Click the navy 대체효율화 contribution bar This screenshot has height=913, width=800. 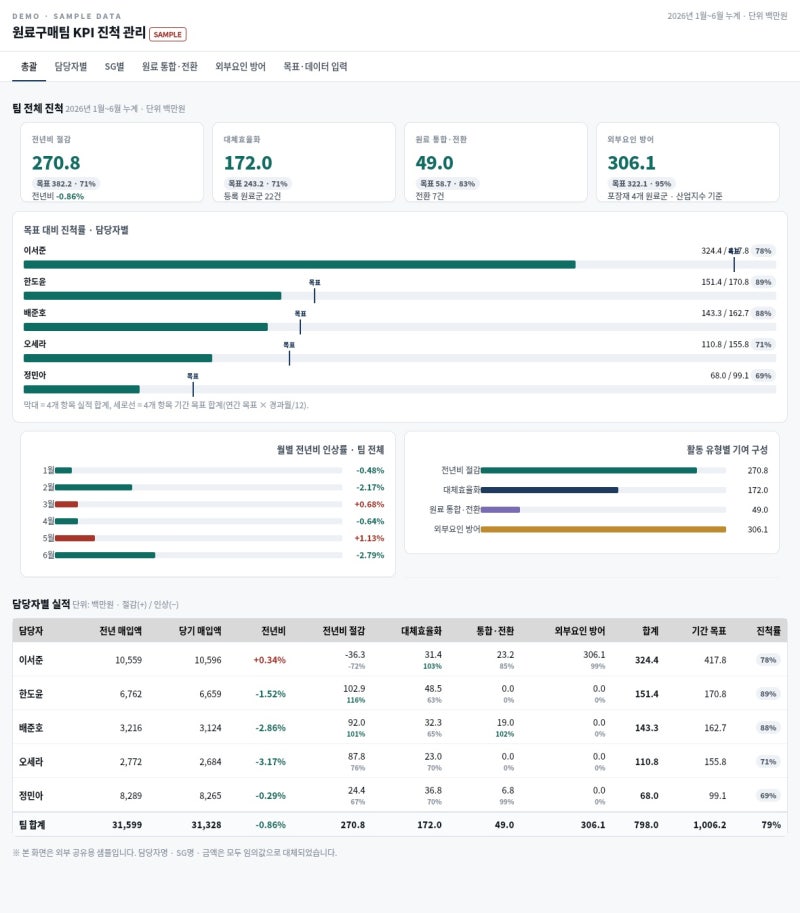tap(550, 490)
